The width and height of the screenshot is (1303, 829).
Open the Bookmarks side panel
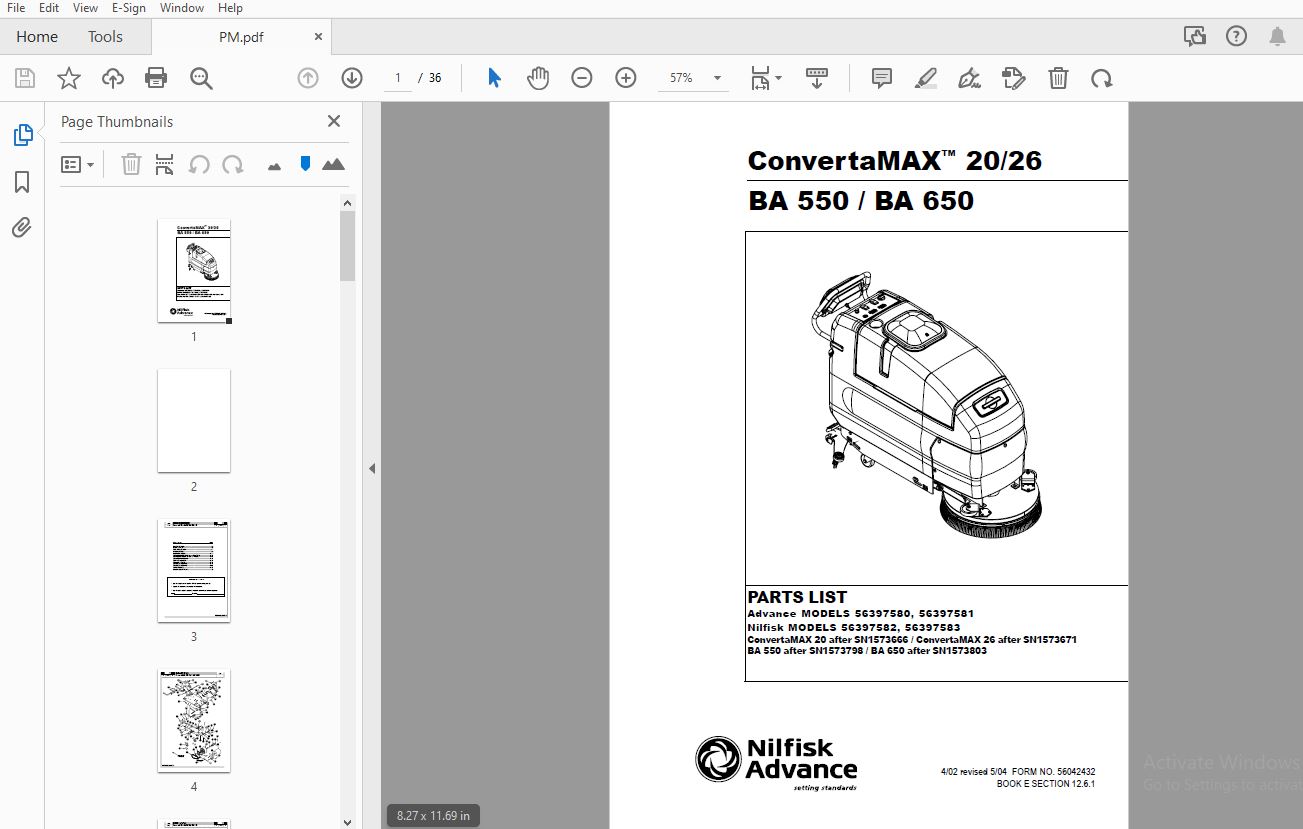pyautogui.click(x=22, y=182)
